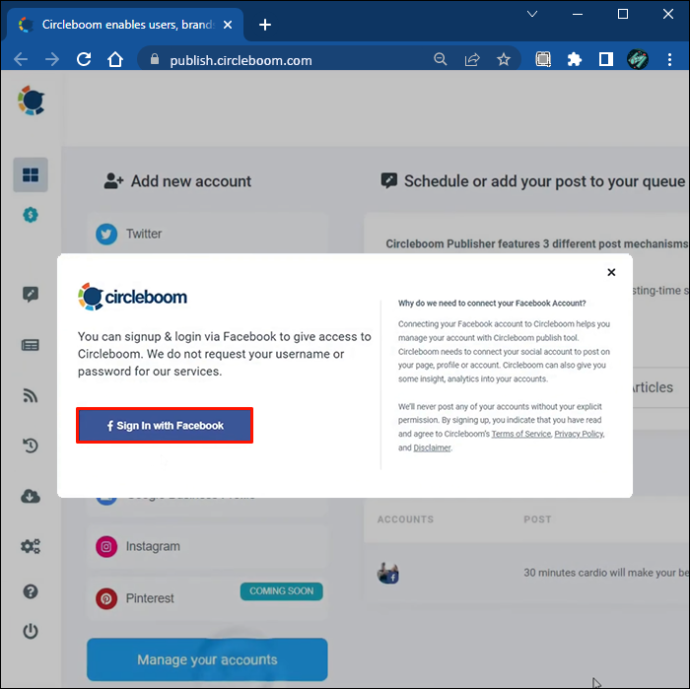
Task: Click the browser forward arrow
Action: tap(52, 59)
